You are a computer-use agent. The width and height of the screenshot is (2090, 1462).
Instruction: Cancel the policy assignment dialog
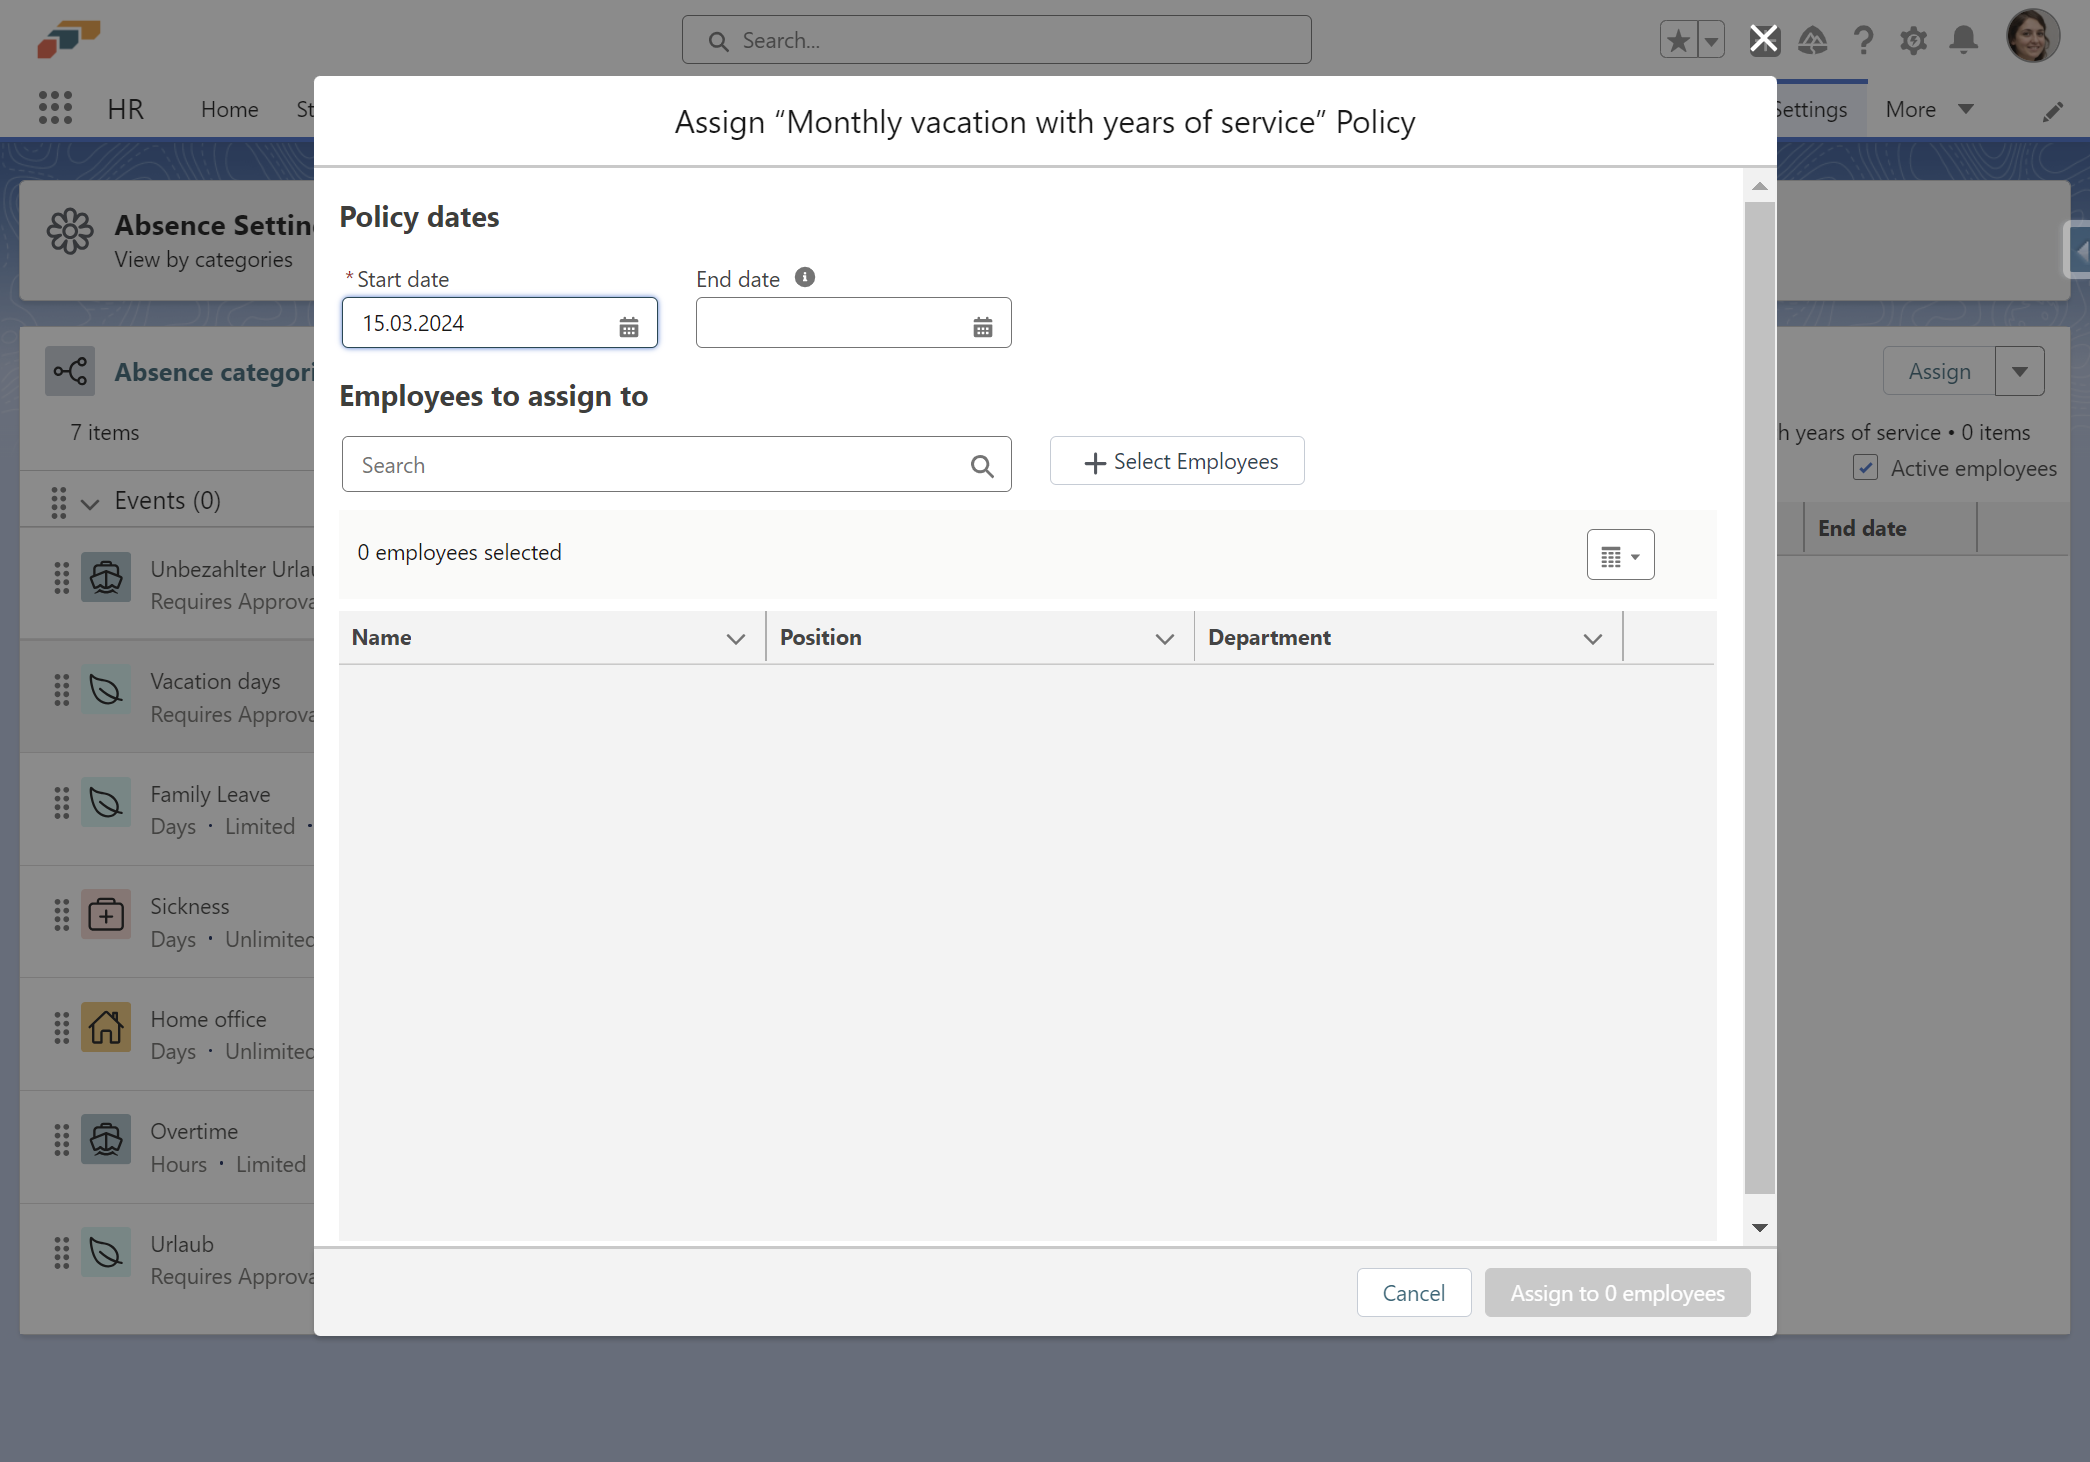[x=1413, y=1293]
